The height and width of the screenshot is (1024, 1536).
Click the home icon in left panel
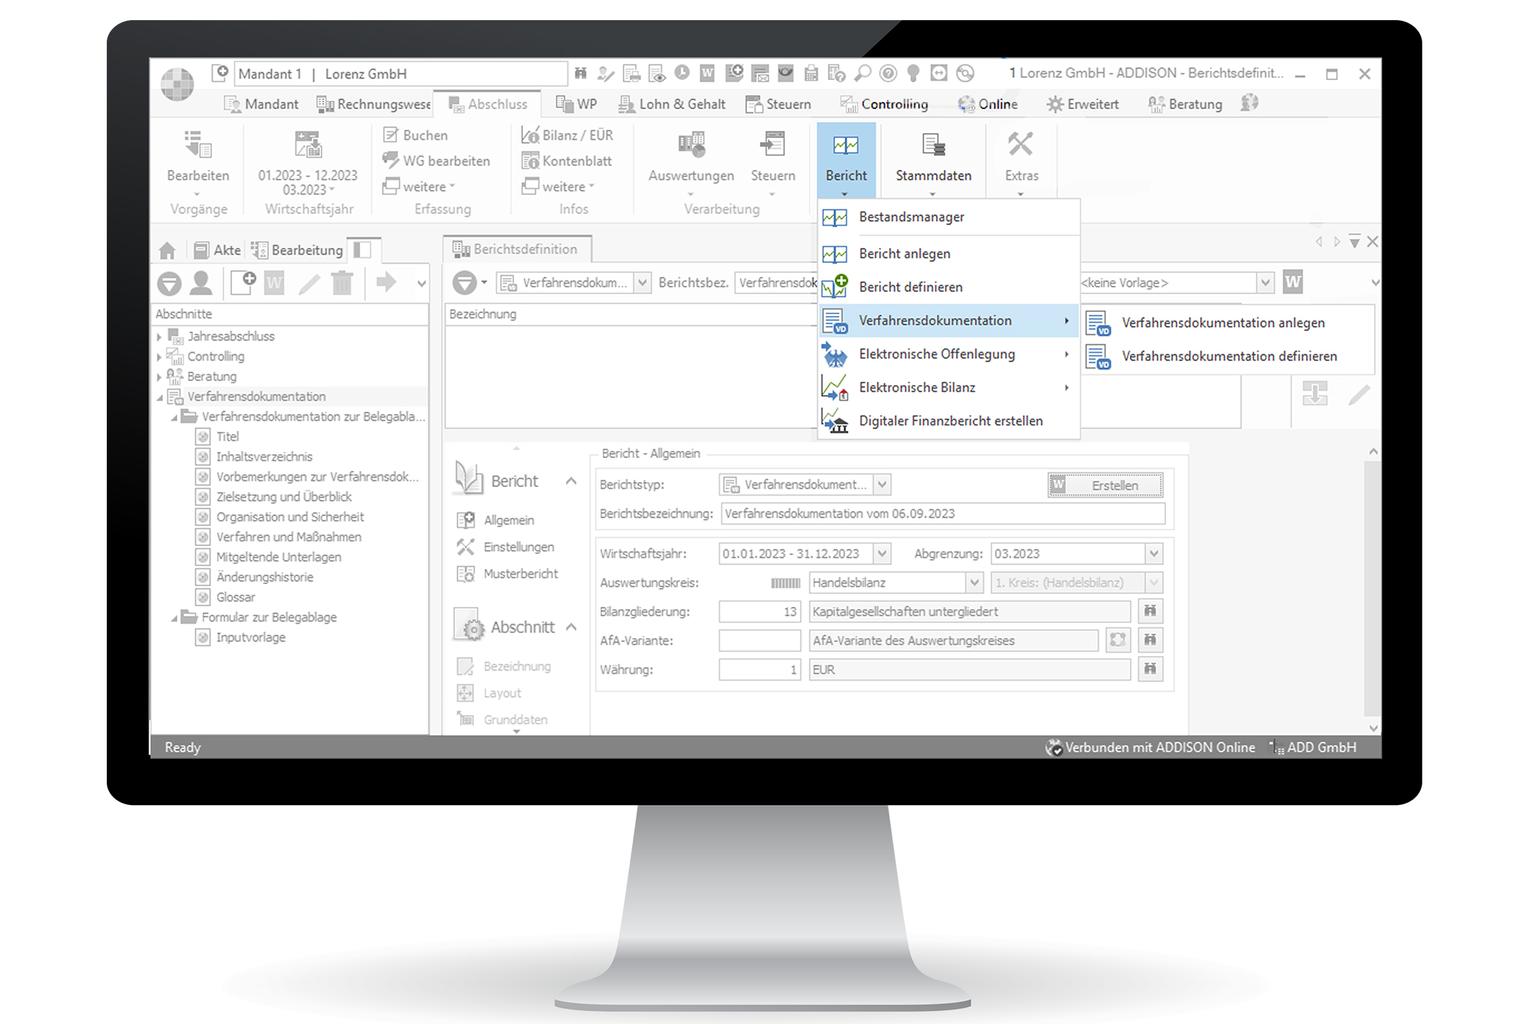pos(167,250)
